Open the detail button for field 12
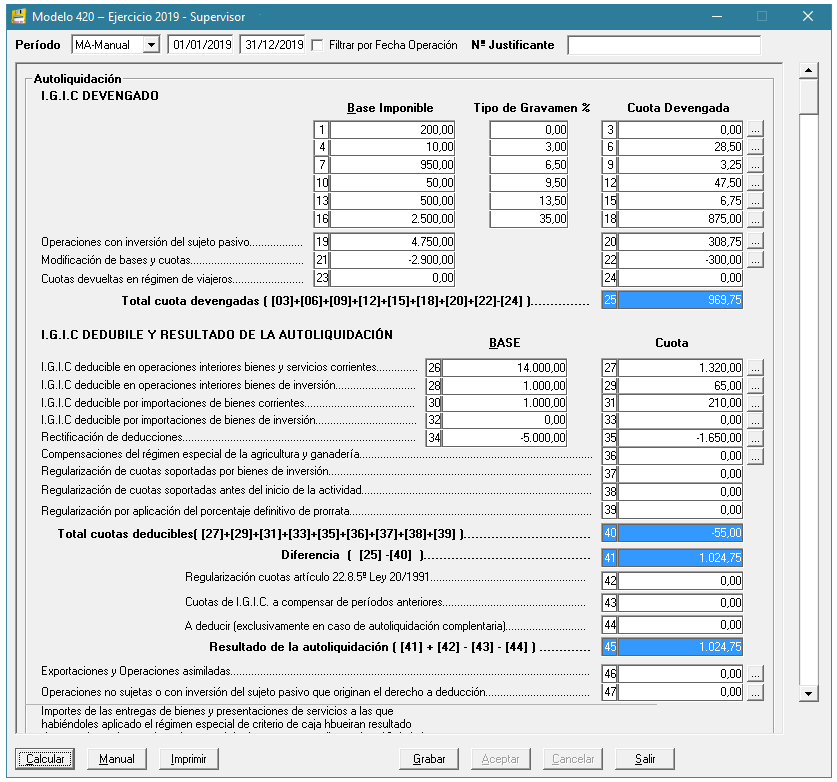This screenshot has height=782, width=837. coord(755,183)
